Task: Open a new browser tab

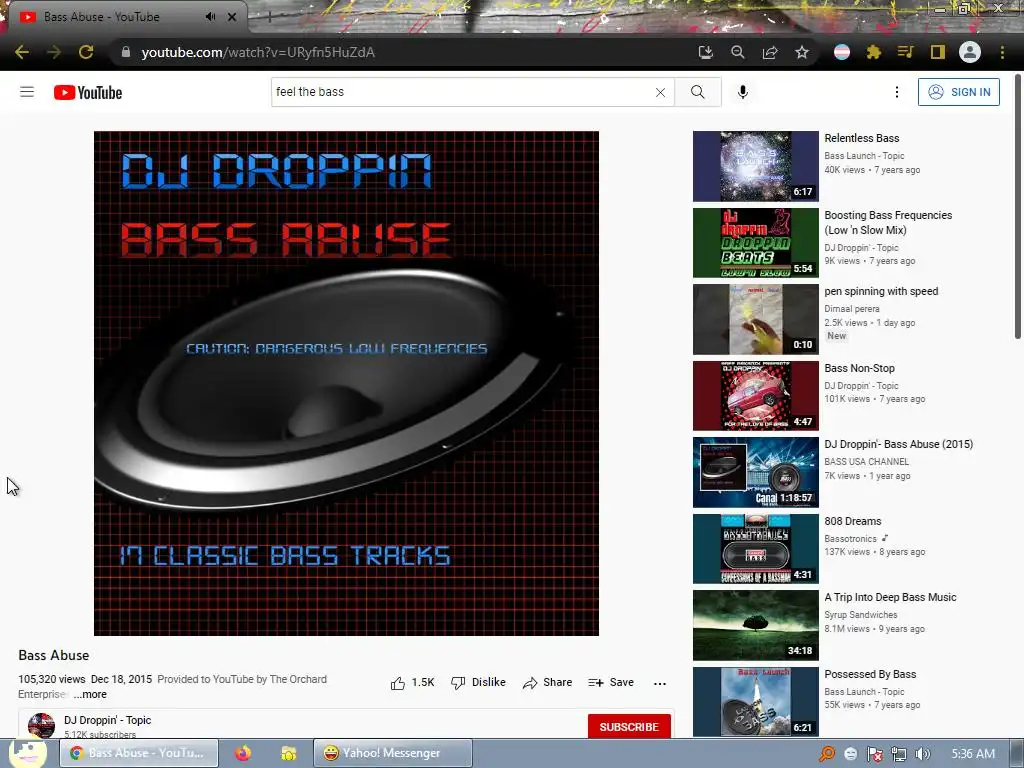Action: coord(269,17)
